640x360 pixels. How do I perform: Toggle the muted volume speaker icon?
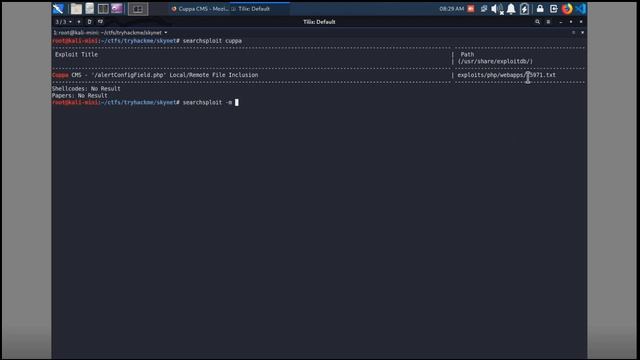click(x=497, y=9)
